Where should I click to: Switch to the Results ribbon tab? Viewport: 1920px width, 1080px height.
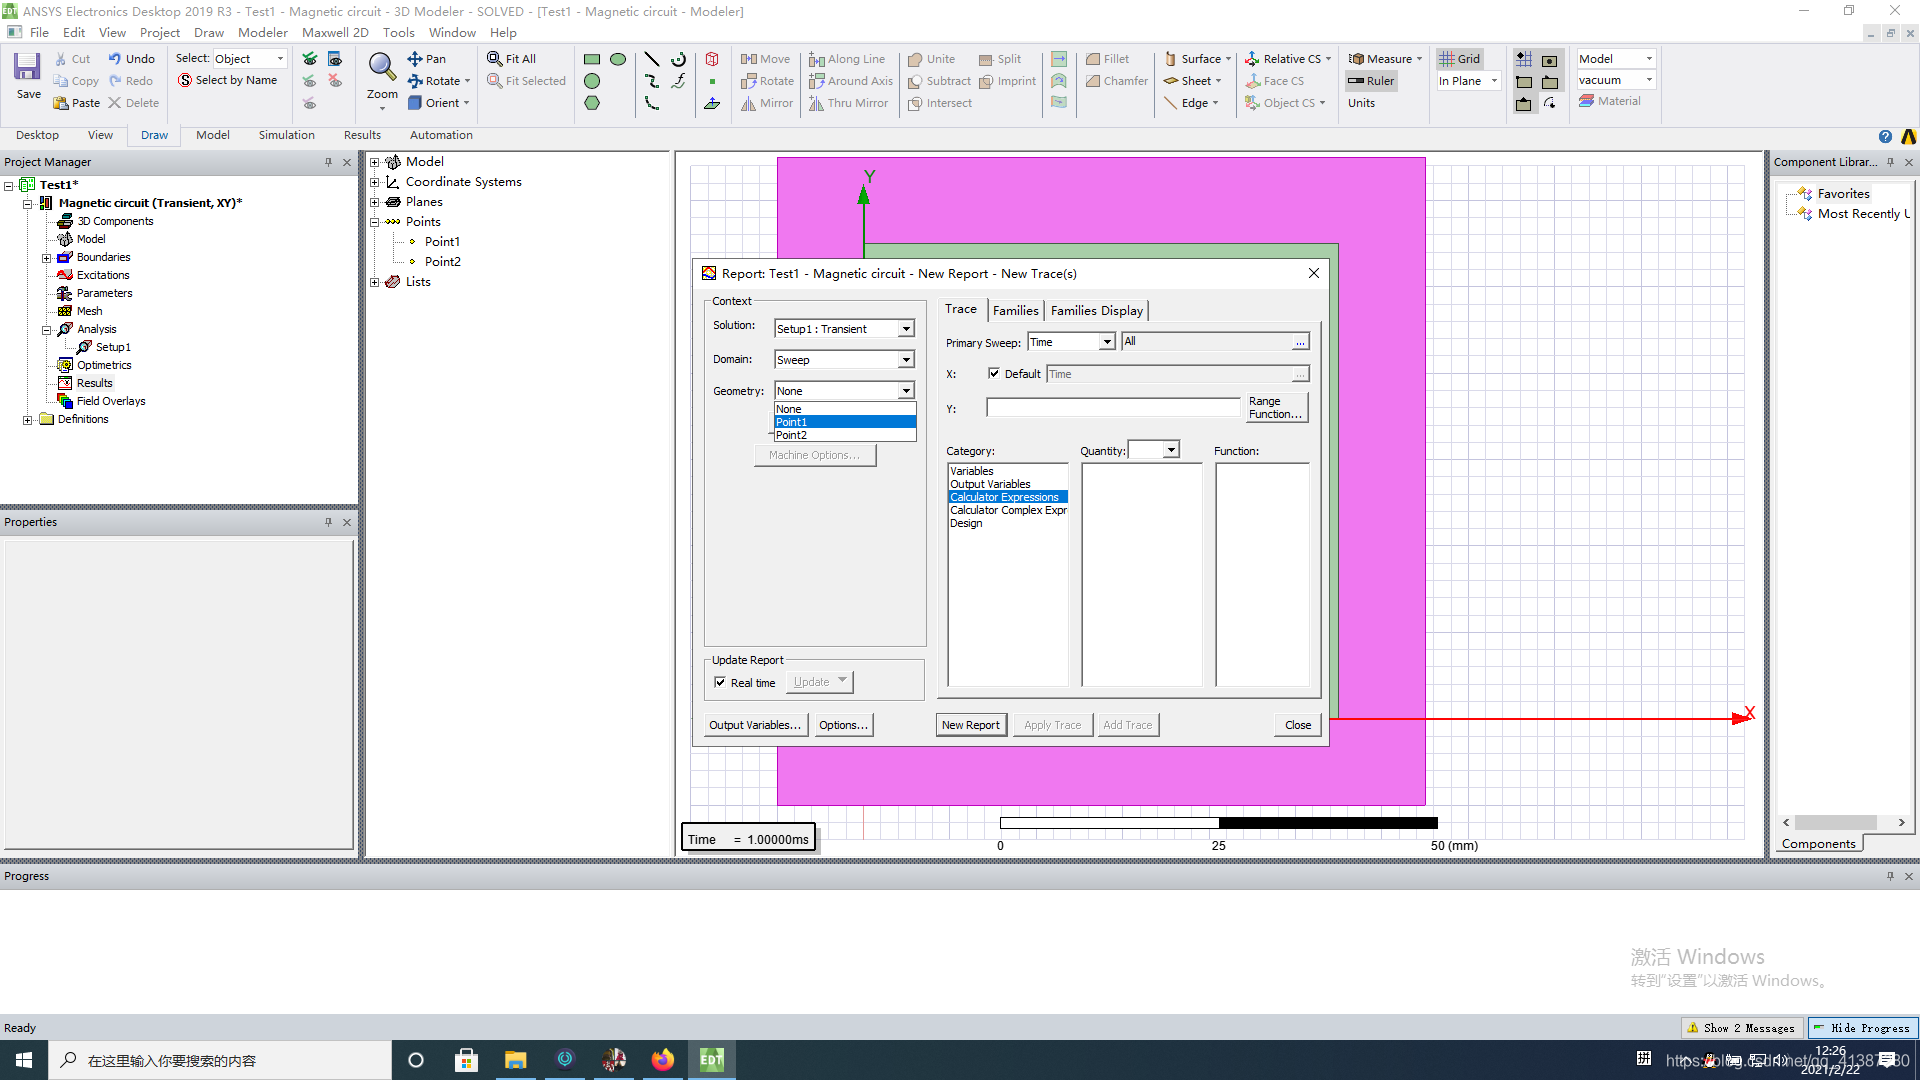tap(362, 135)
